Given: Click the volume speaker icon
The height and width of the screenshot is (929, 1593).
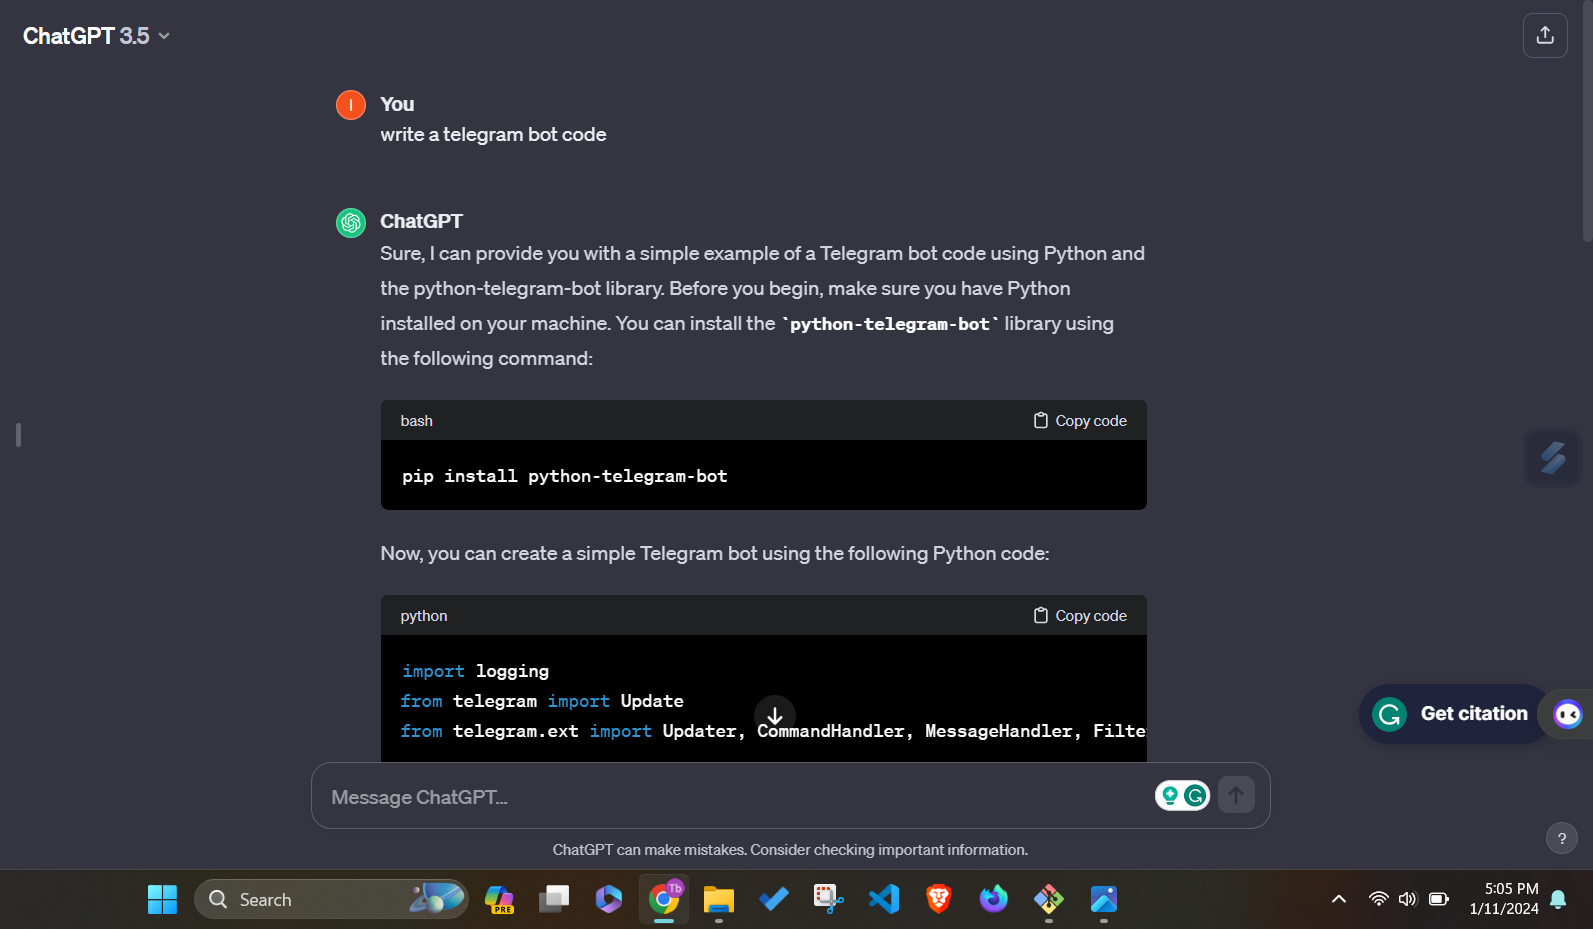Looking at the screenshot, I should point(1408,899).
